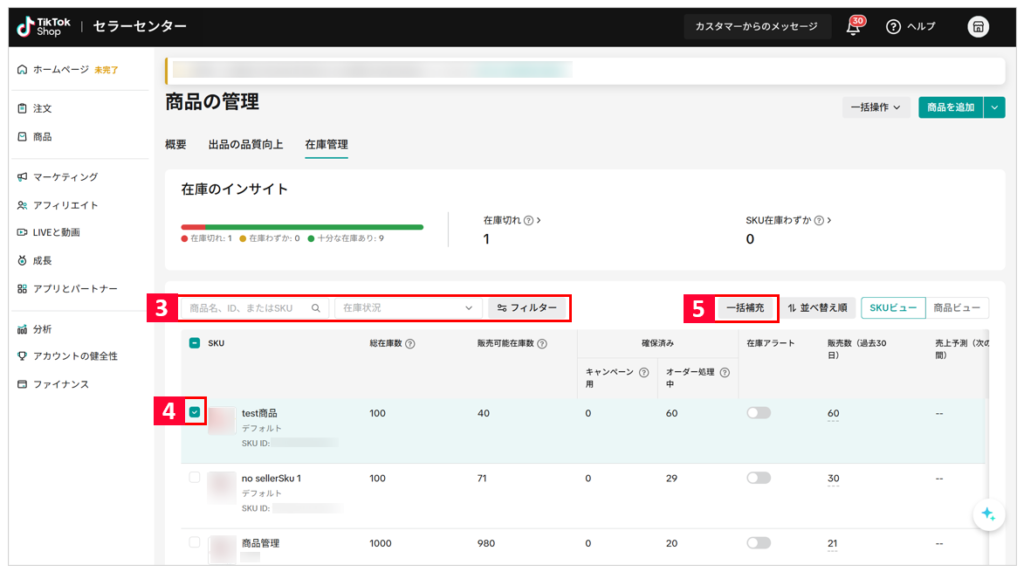Click info icon next to 販売可能在庫数
Image resolution: width=1024 pixels, height=572 pixels.
(542, 344)
